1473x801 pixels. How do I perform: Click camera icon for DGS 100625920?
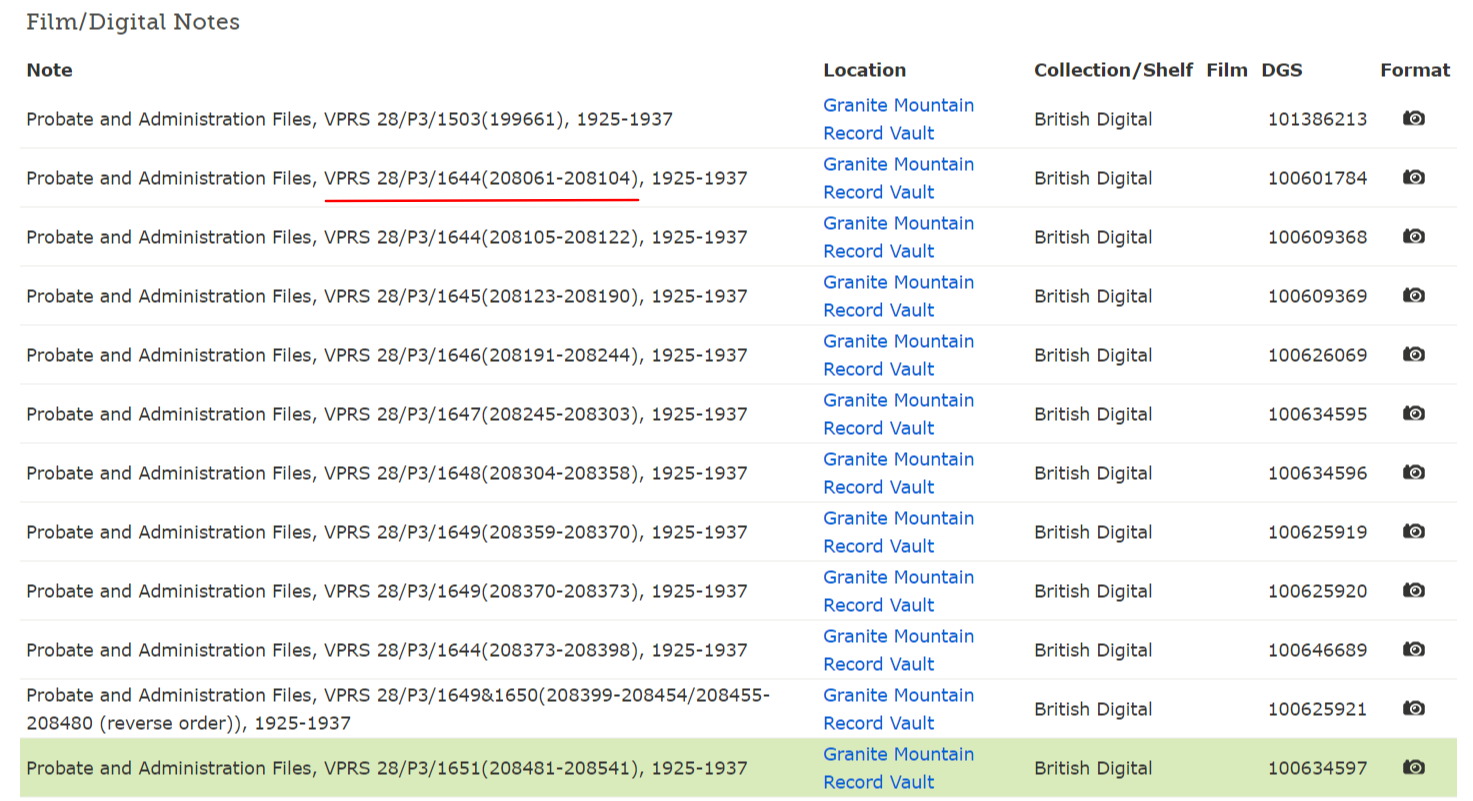tap(1413, 590)
